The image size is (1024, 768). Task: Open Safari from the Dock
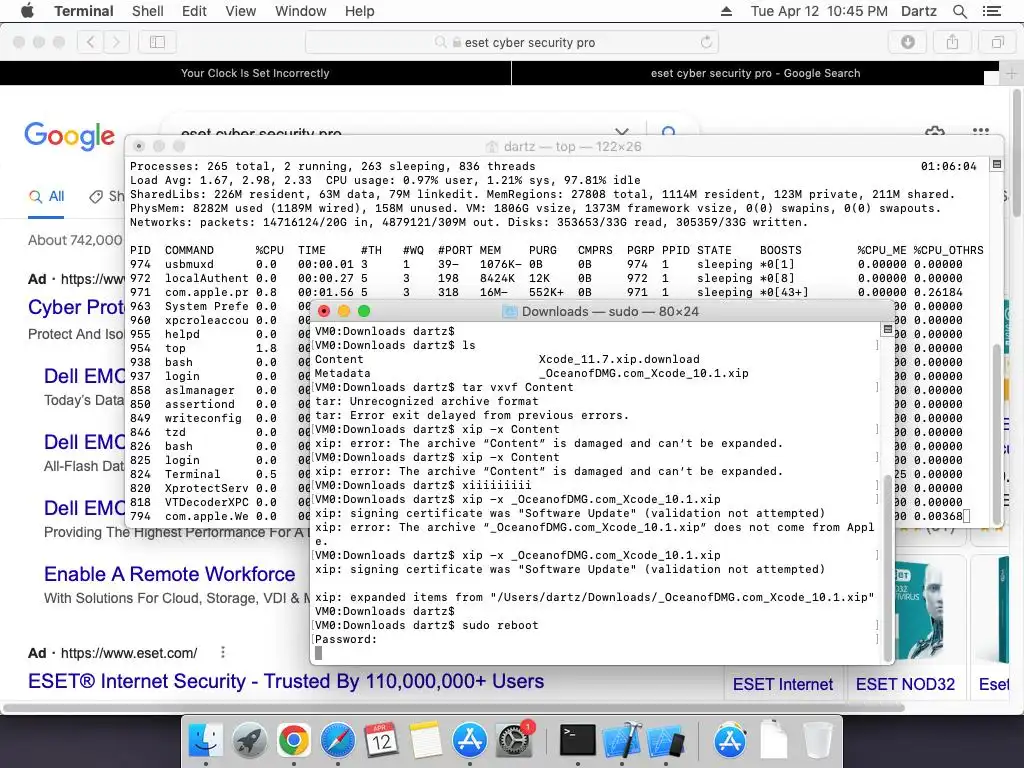(x=338, y=741)
